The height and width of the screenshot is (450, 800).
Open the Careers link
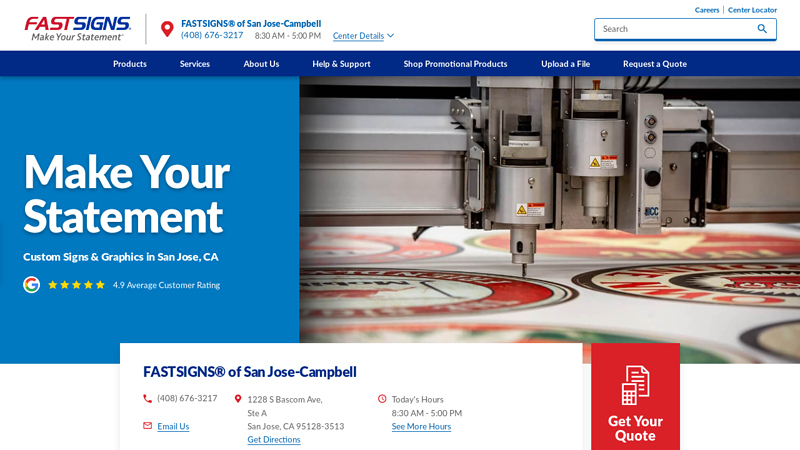(707, 10)
